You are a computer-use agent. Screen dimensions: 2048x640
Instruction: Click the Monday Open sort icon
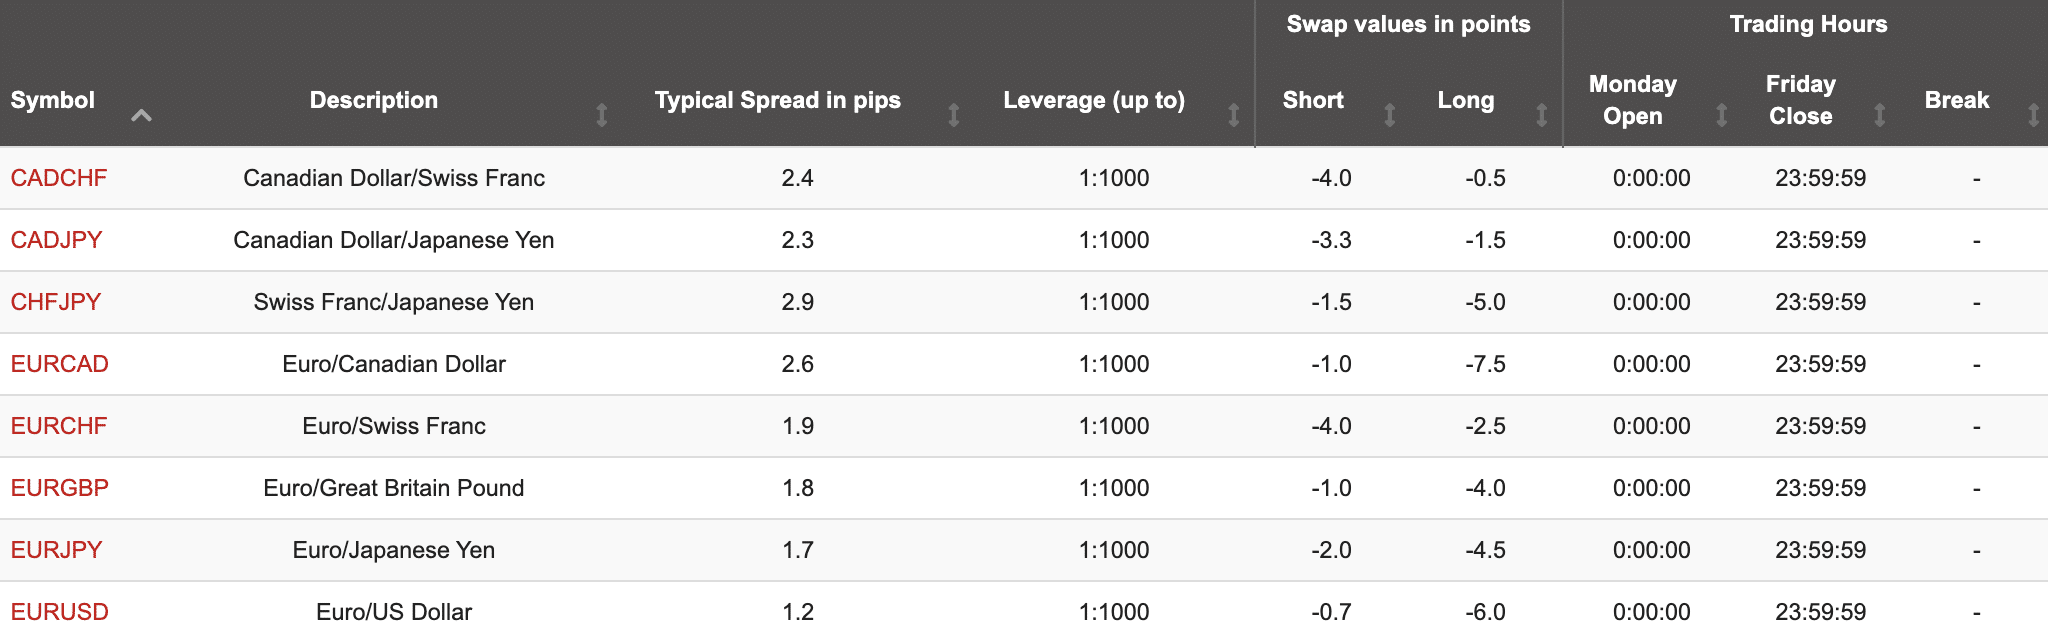1722,115
